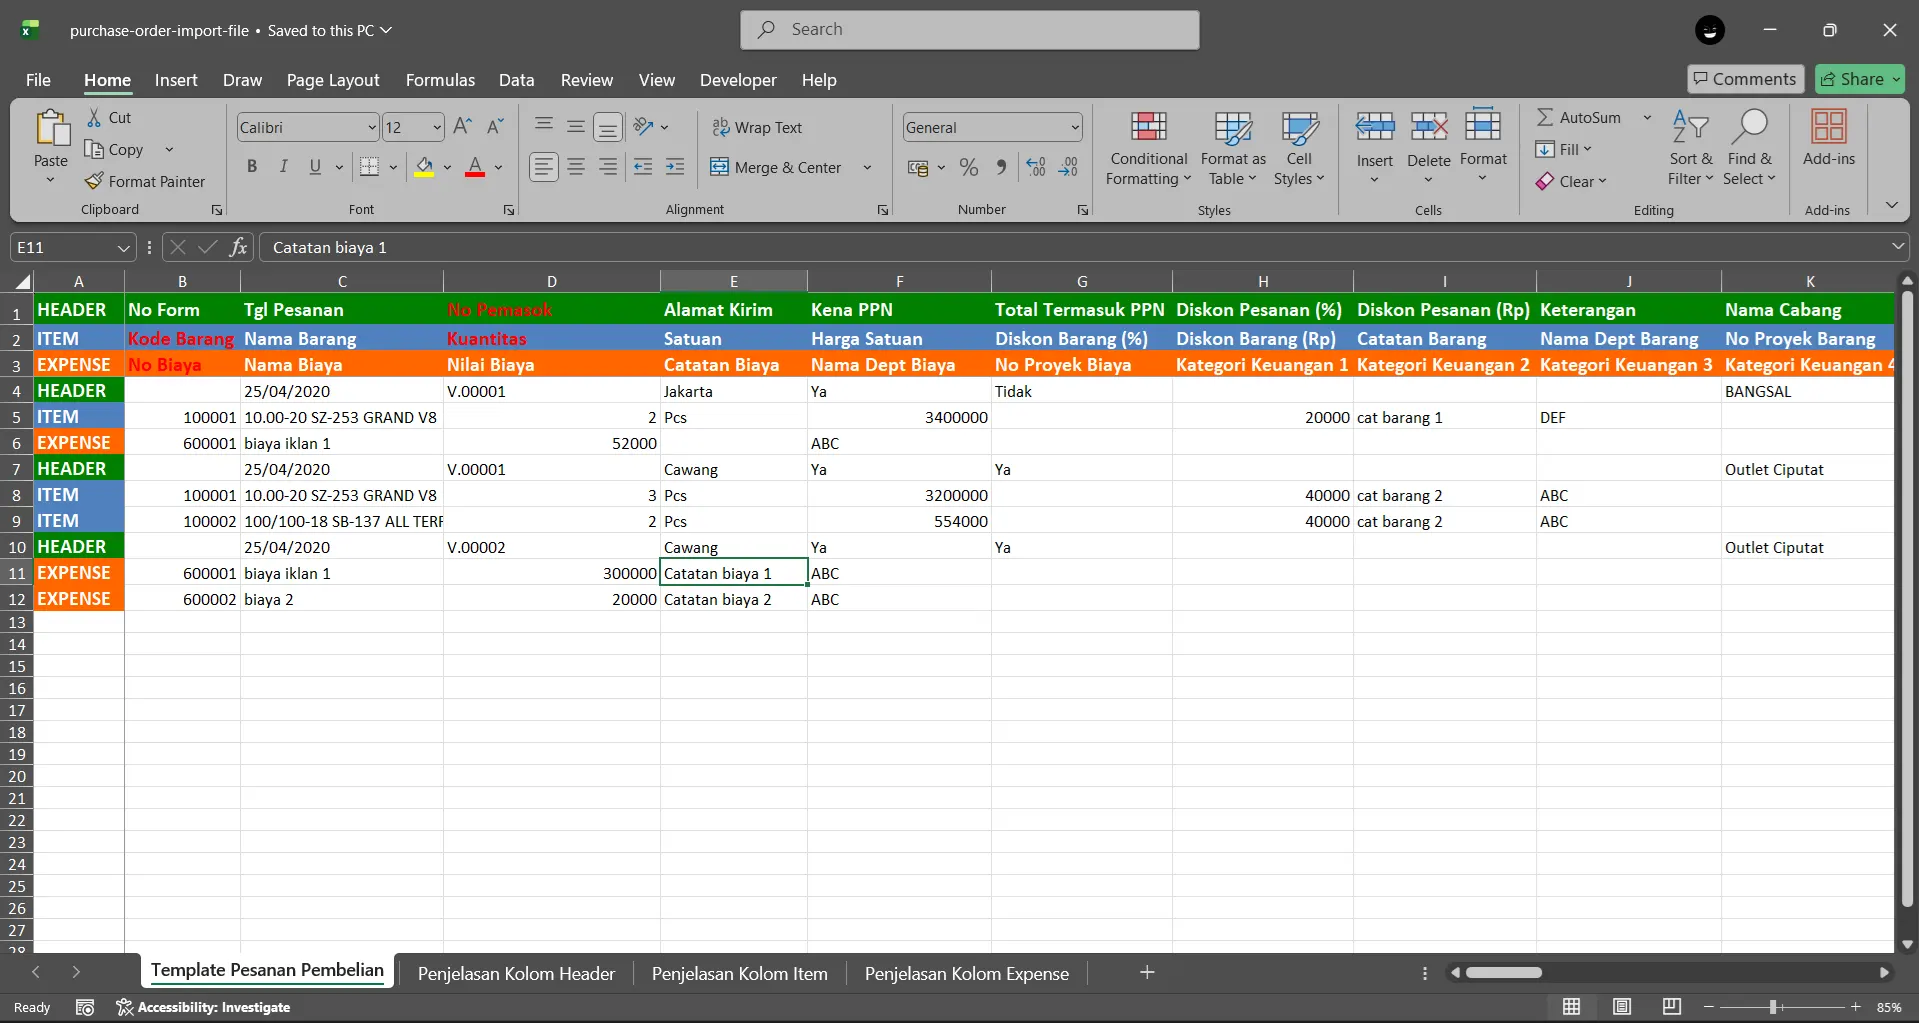Toggle Bold formatting
The width and height of the screenshot is (1919, 1023).
pyautogui.click(x=252, y=167)
